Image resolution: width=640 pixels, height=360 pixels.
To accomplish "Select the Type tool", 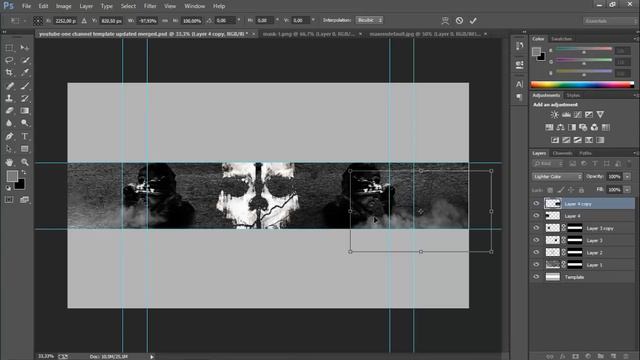I will pyautogui.click(x=24, y=136).
